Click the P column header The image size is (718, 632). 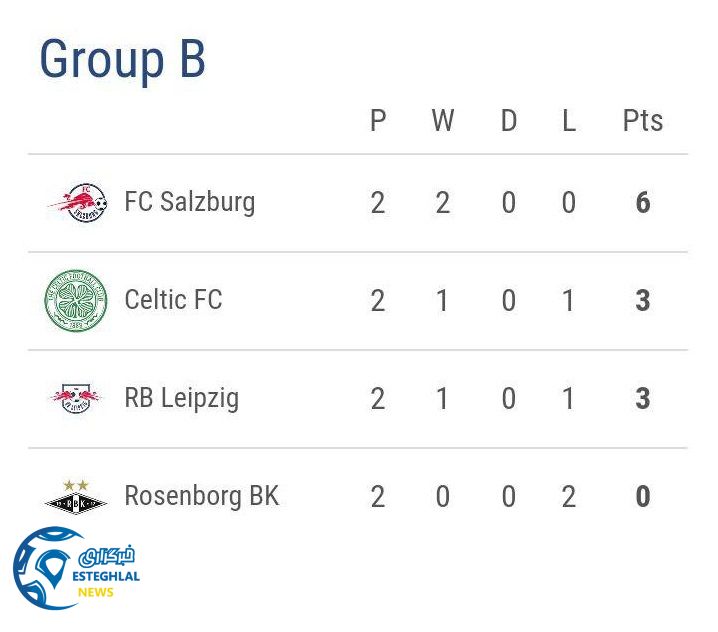[x=378, y=121]
